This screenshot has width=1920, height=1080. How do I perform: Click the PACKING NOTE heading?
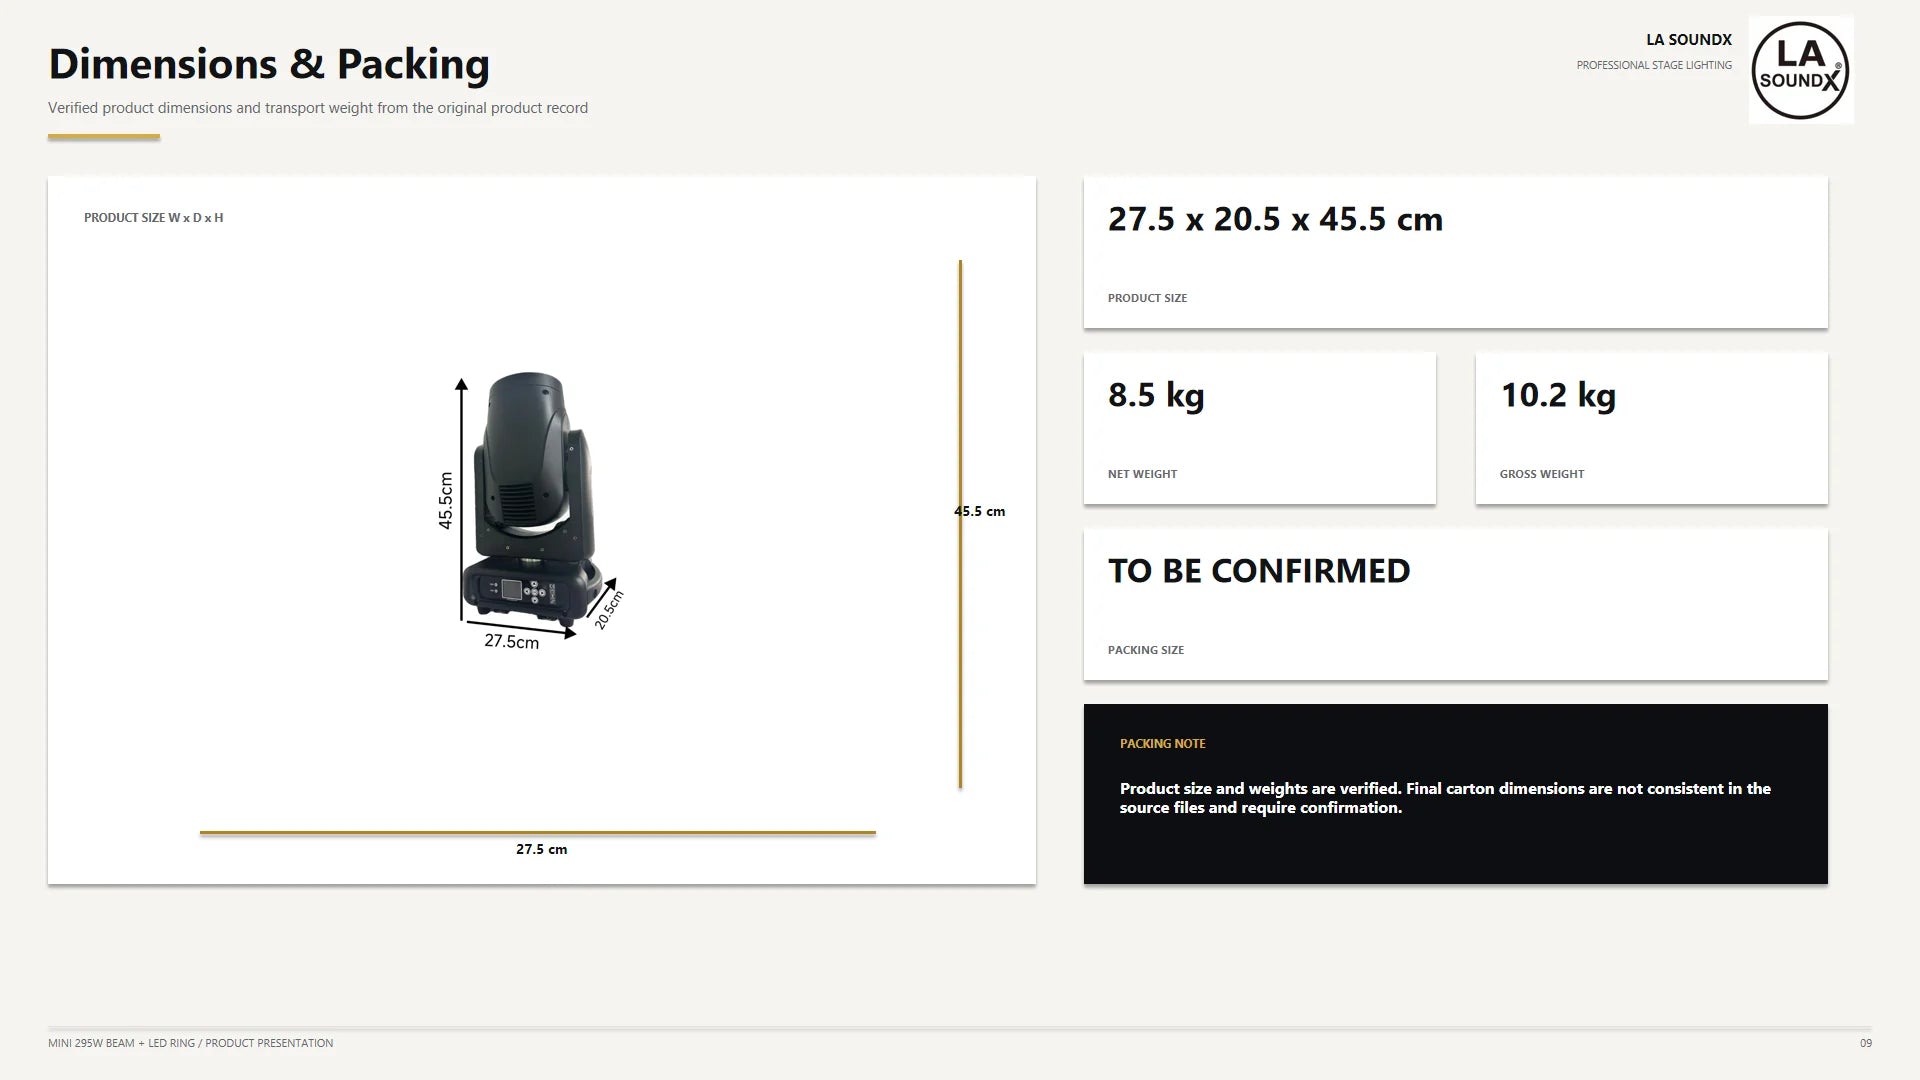pos(1162,744)
